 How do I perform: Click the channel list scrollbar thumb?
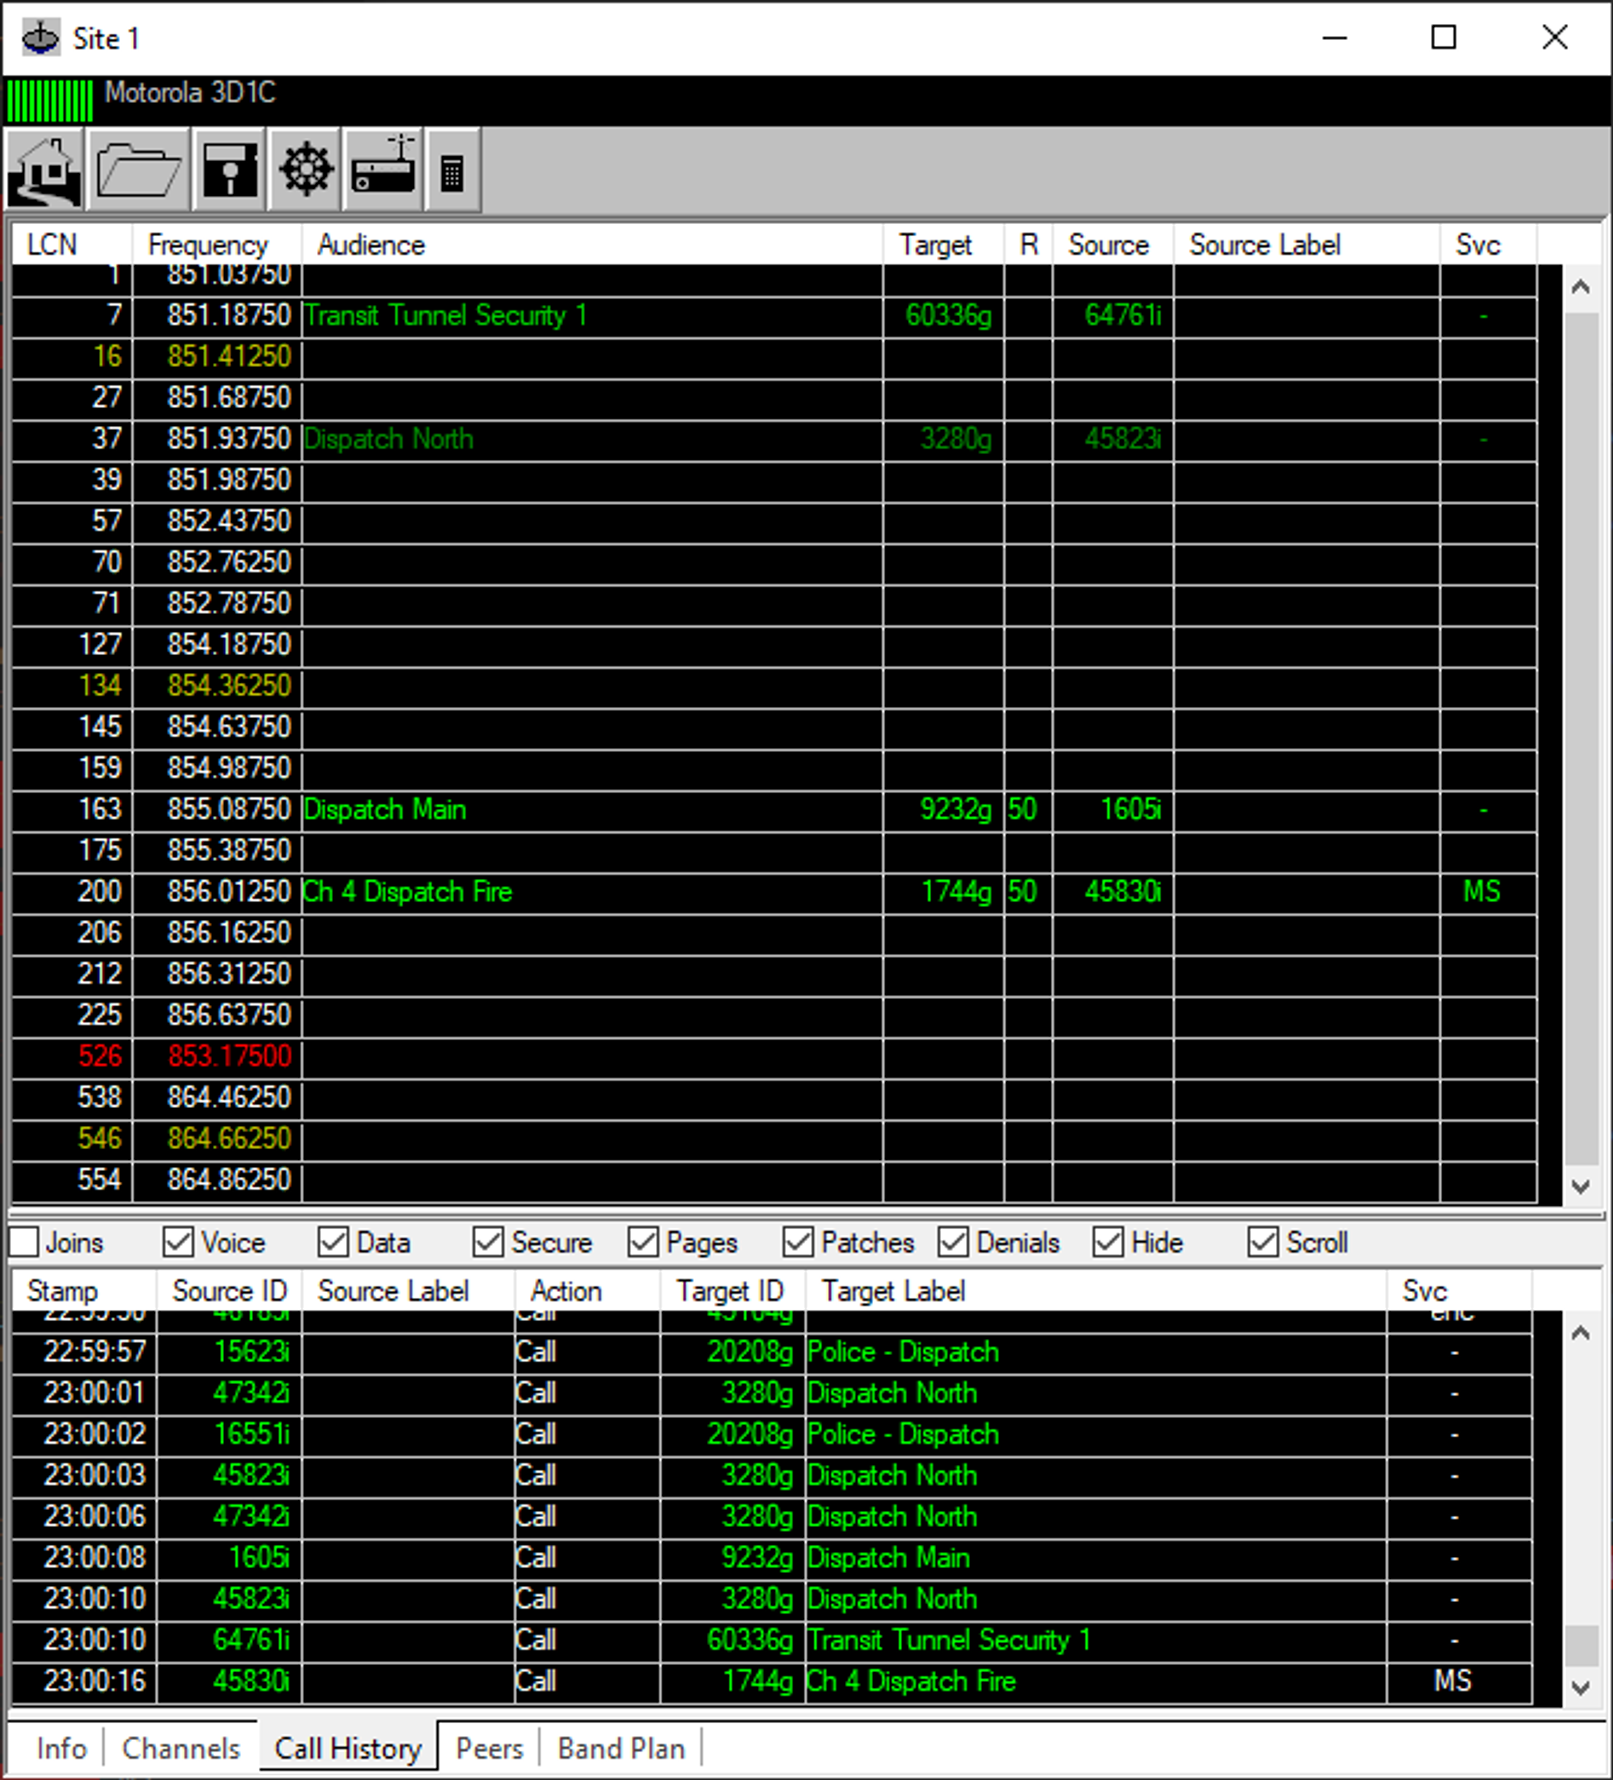(1580, 738)
